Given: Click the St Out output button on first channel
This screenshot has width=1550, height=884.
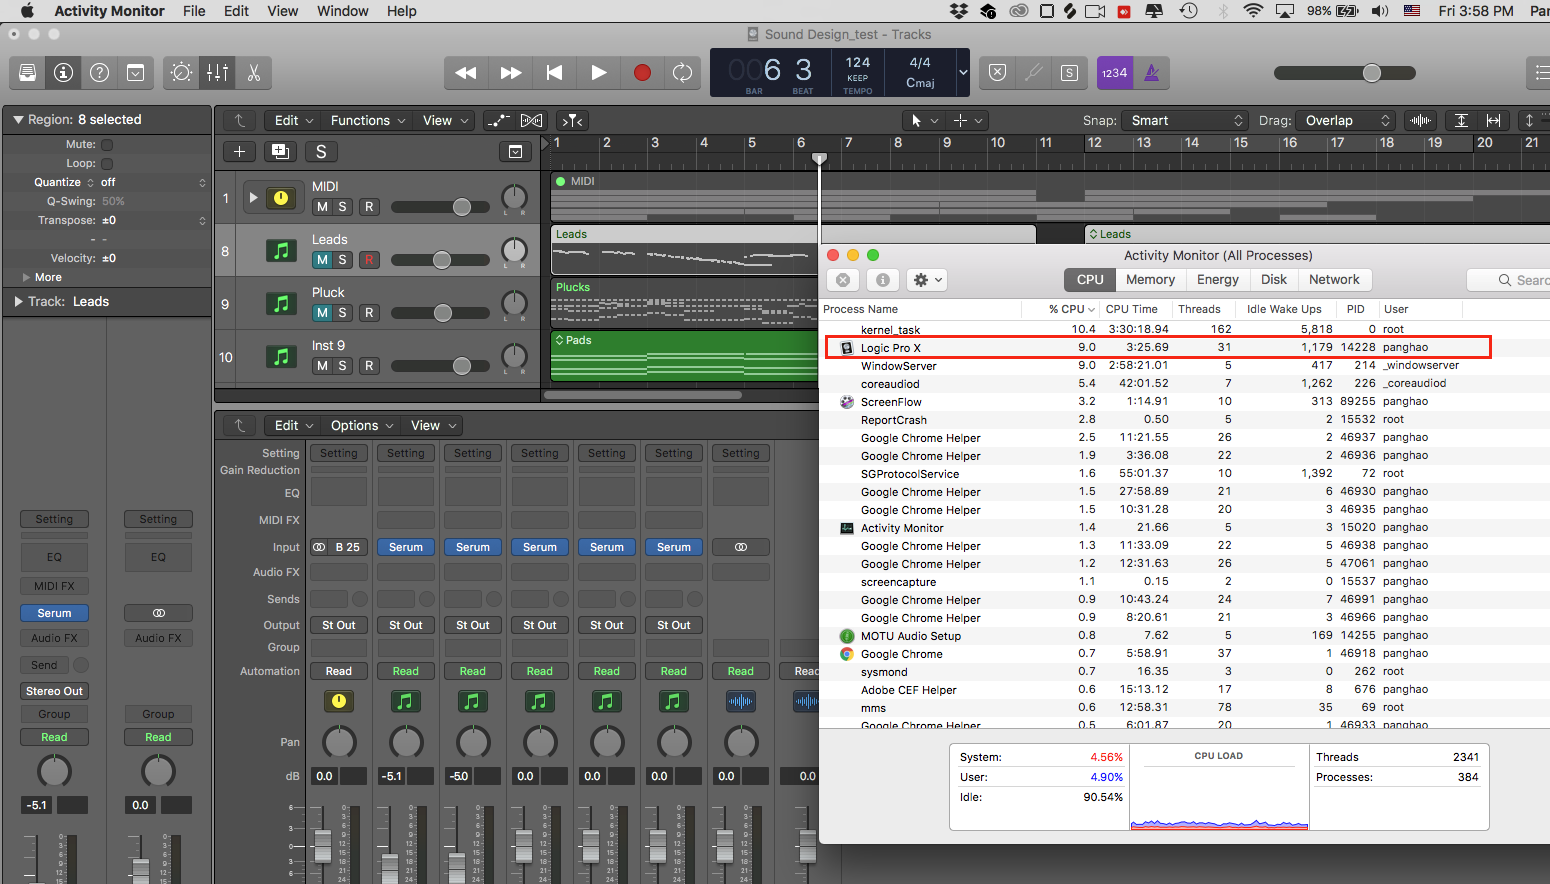Looking at the screenshot, I should (x=338, y=625).
